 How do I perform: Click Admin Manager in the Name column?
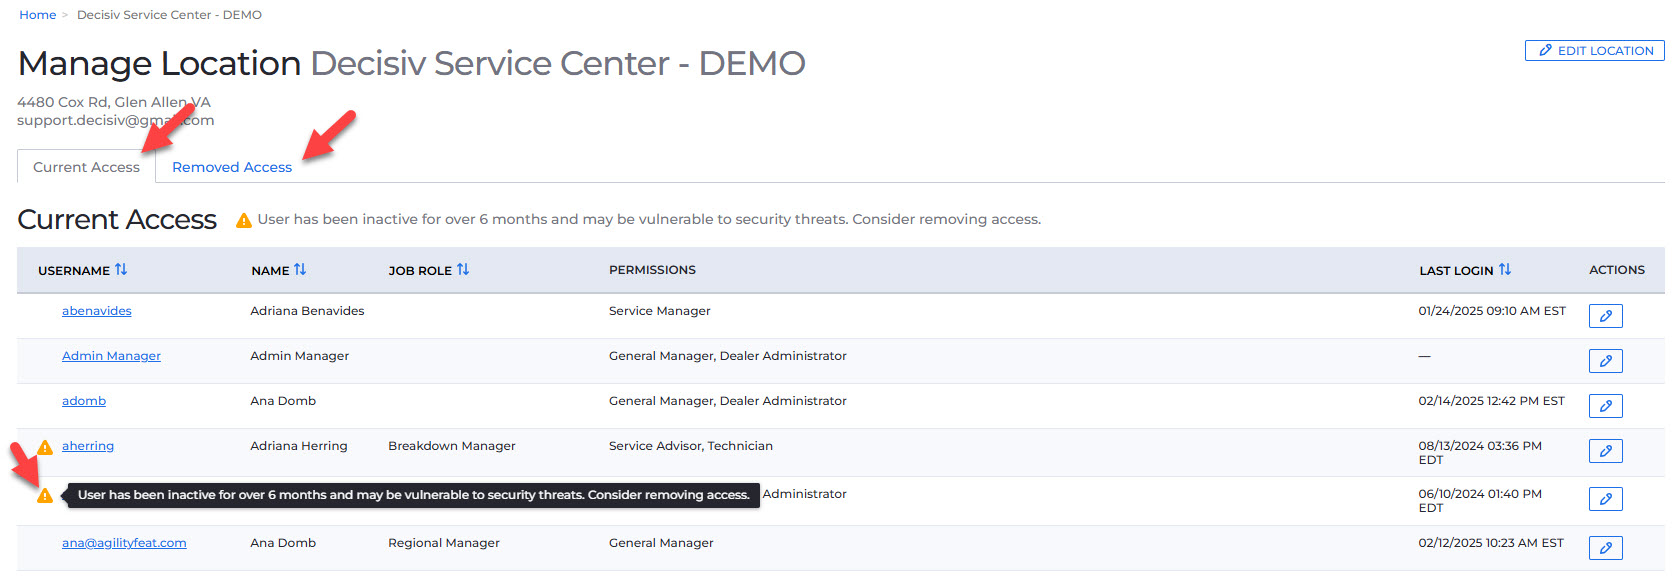(299, 356)
